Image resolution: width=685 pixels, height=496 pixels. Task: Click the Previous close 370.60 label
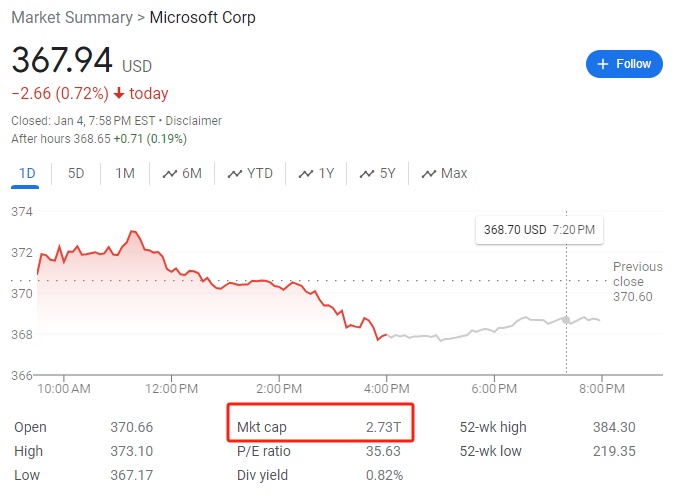(x=637, y=282)
